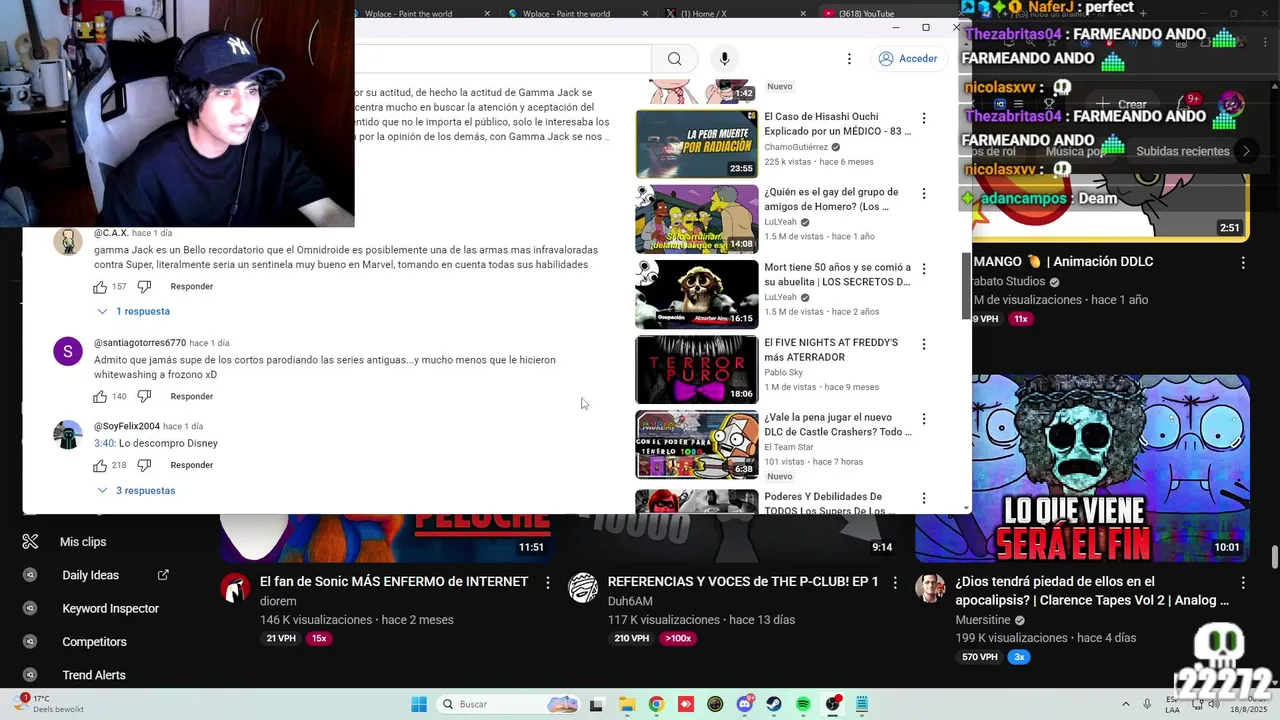
Task: Open options menu for El fan de Sonic video
Action: tap(547, 582)
